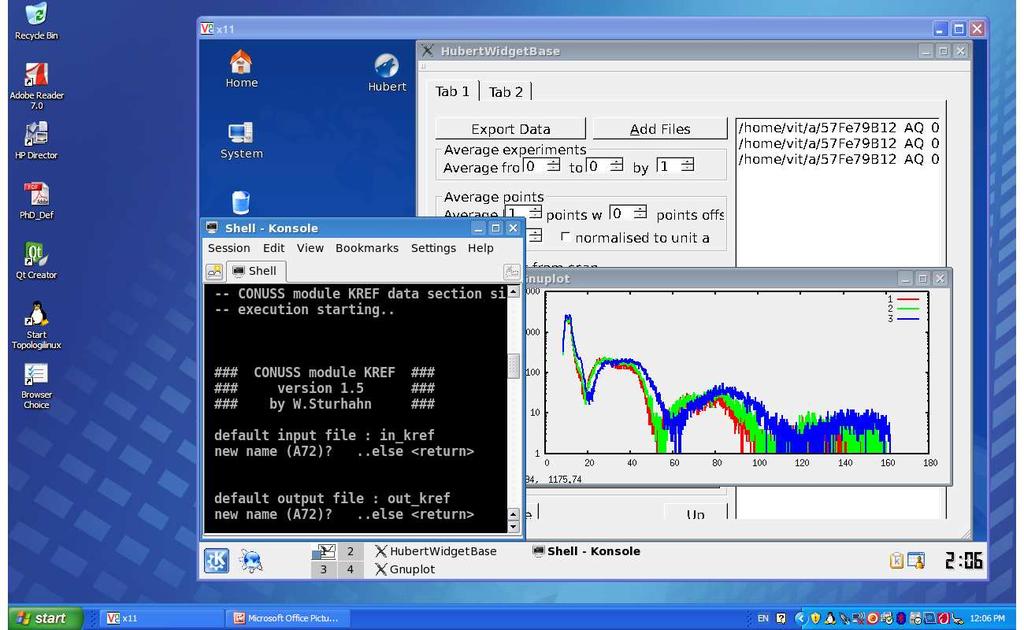Click the Klipper clipboard icon in KDE panel
Viewport: 1024px width, 630px height.
pos(897,560)
